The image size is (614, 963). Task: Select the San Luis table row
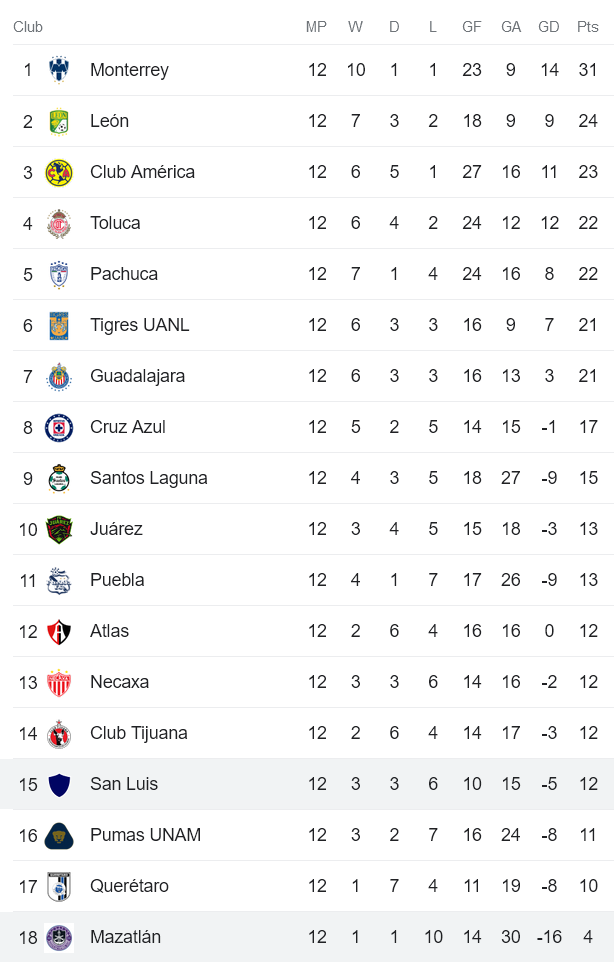point(307,784)
